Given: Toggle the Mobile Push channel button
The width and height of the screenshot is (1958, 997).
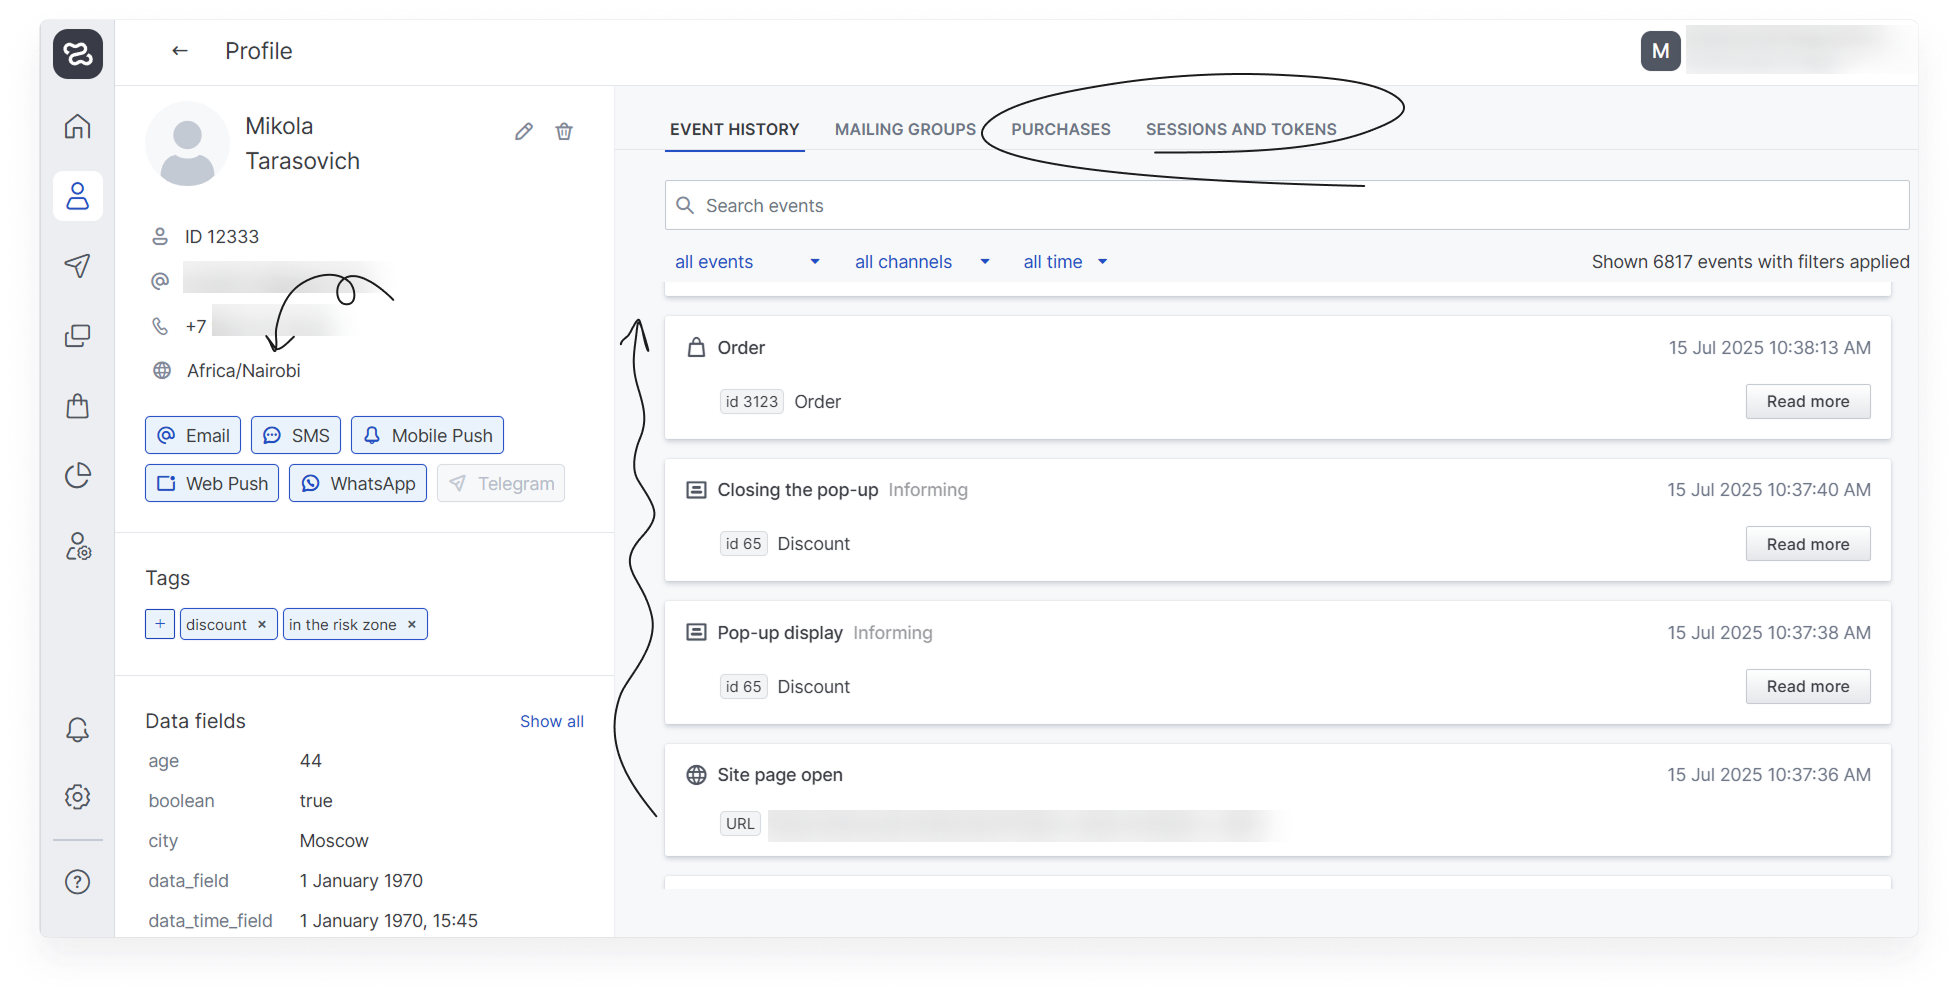Looking at the screenshot, I should (427, 436).
